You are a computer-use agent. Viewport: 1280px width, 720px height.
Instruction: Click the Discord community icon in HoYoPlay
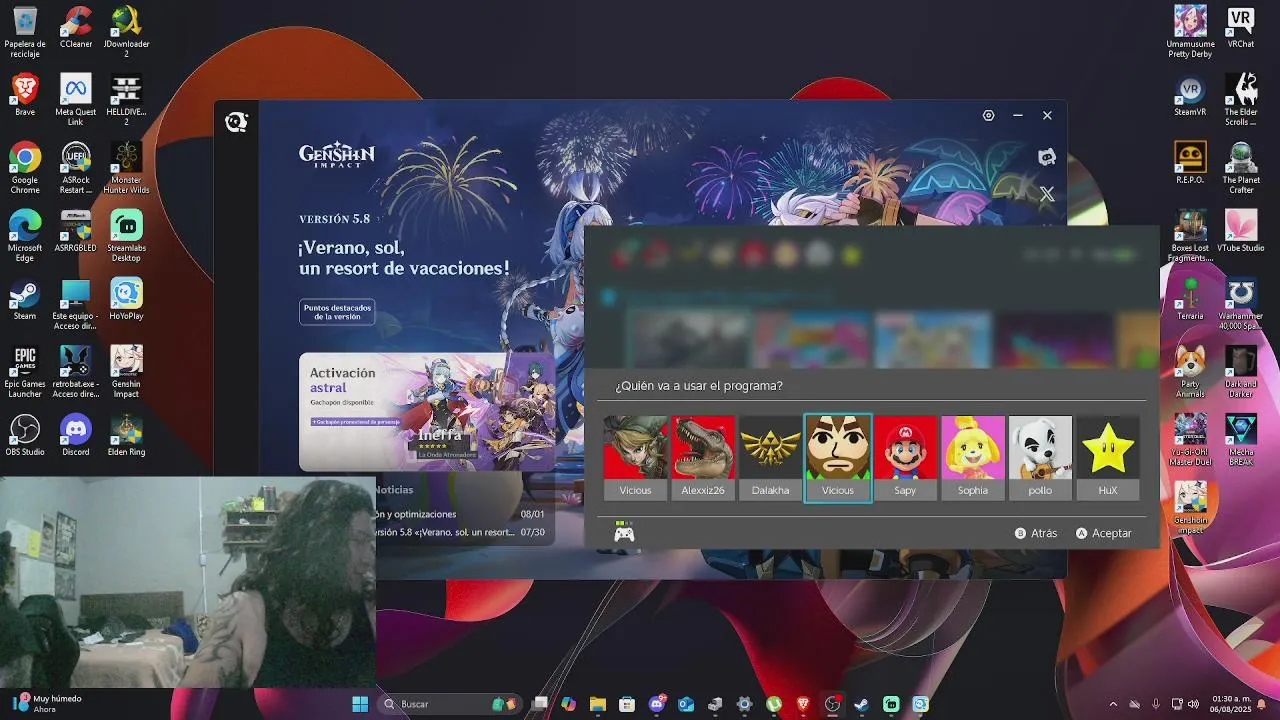[x=1047, y=157]
